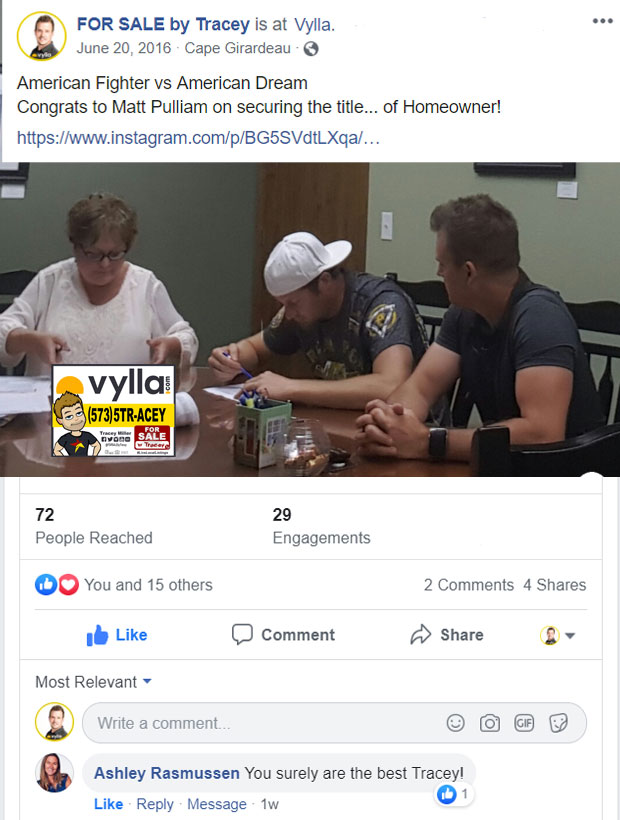Open the house closing photo
This screenshot has height=820, width=620.
coord(310,319)
